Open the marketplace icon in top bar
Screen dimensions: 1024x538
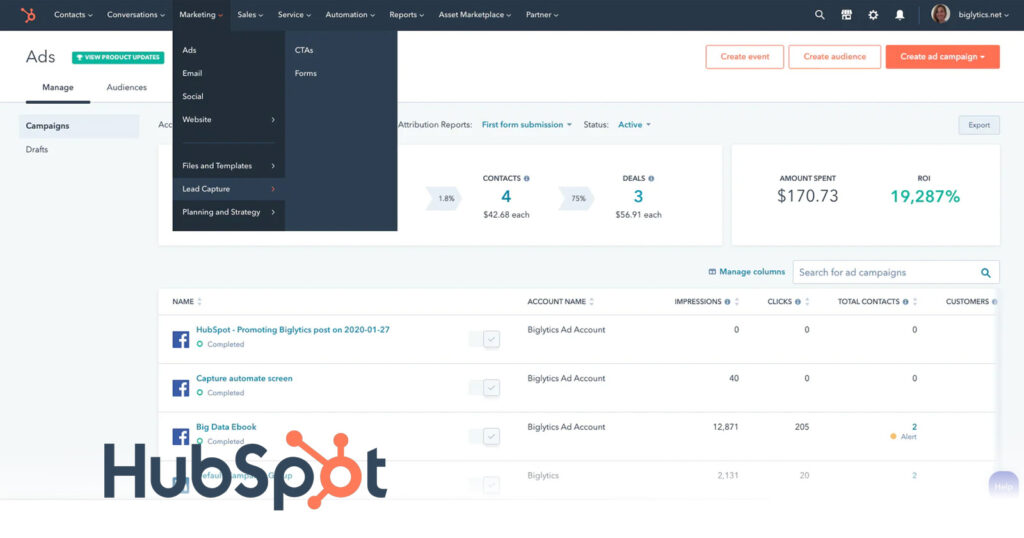point(847,15)
